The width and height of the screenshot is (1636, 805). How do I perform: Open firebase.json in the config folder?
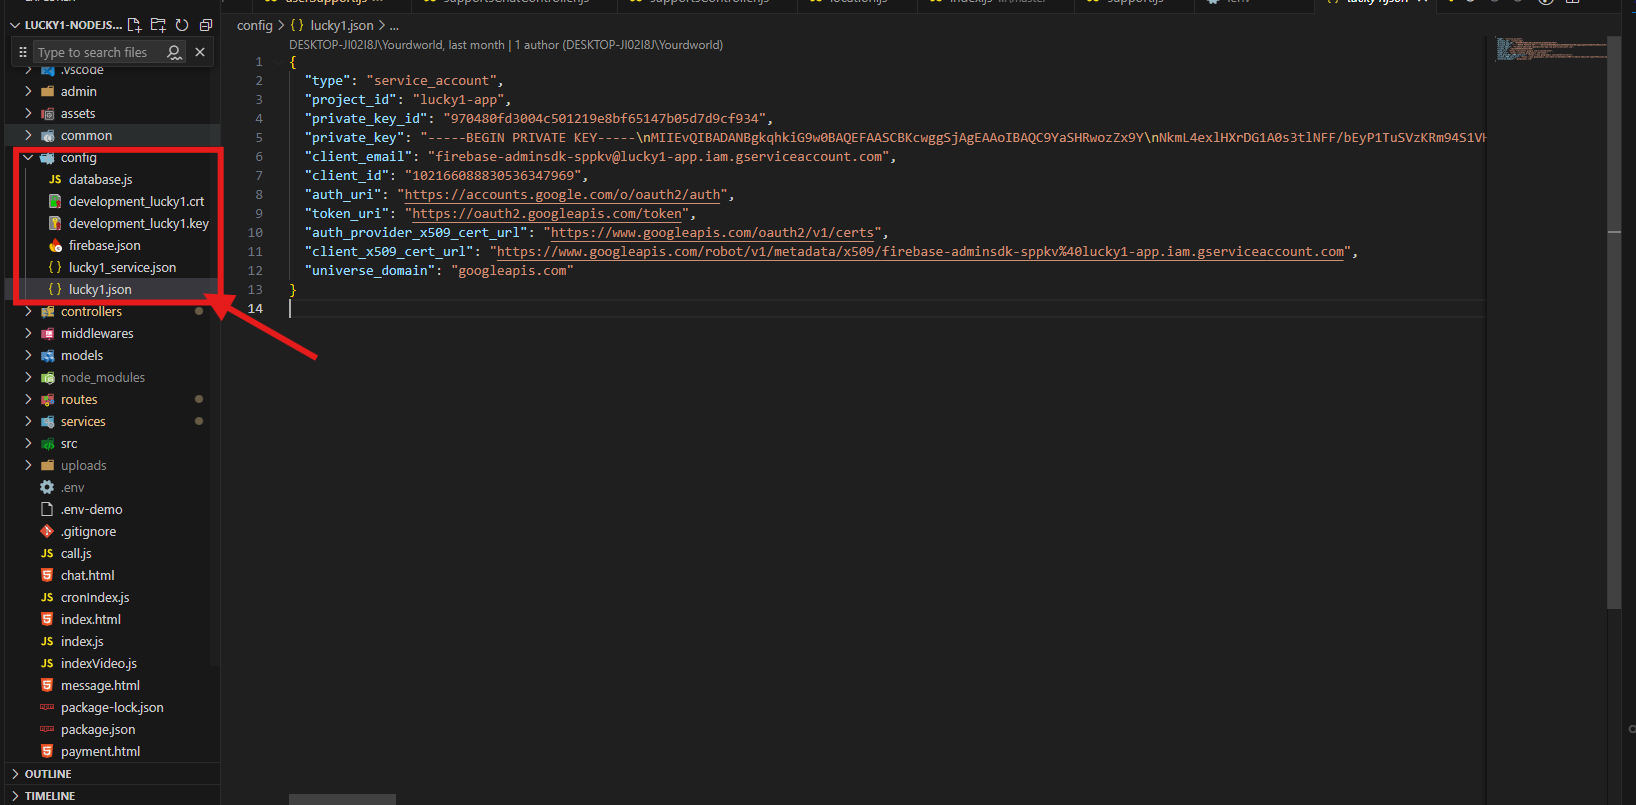tap(104, 246)
